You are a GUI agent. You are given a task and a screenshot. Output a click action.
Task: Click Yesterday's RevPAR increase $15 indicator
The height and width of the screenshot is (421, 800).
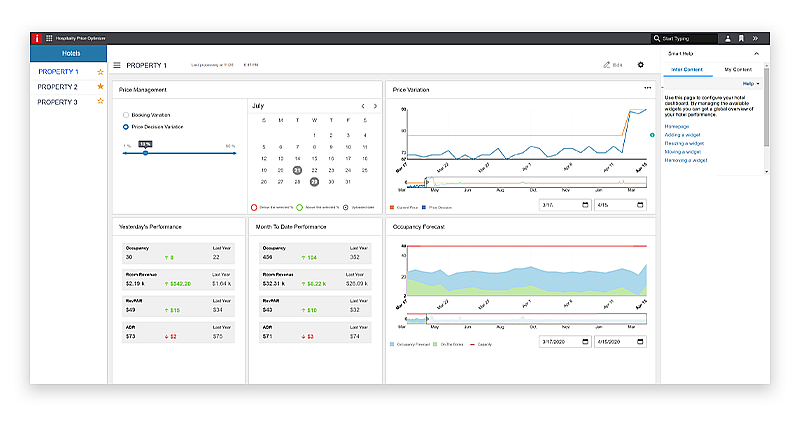point(172,310)
